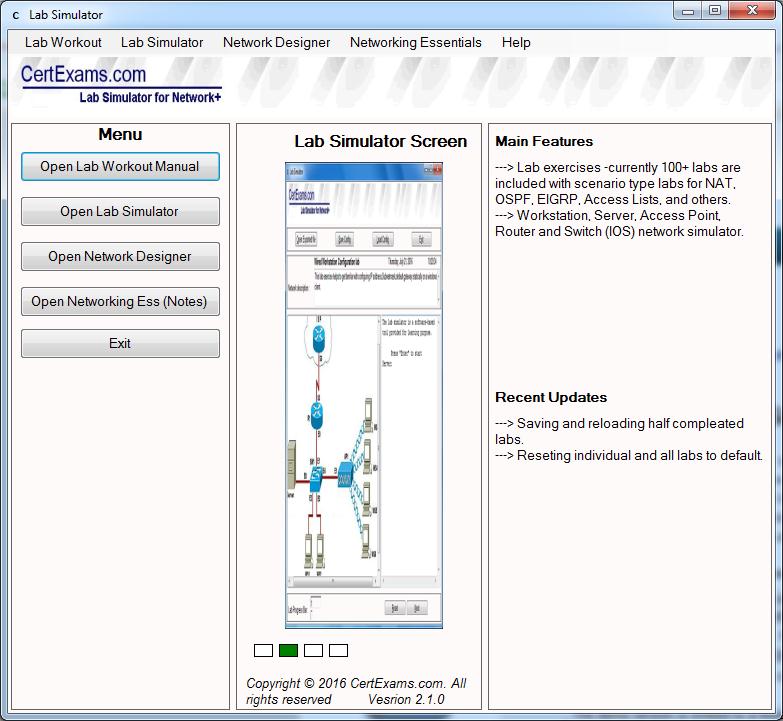Maximize the Lab Simulator window
783x721 pixels.
coord(715,11)
